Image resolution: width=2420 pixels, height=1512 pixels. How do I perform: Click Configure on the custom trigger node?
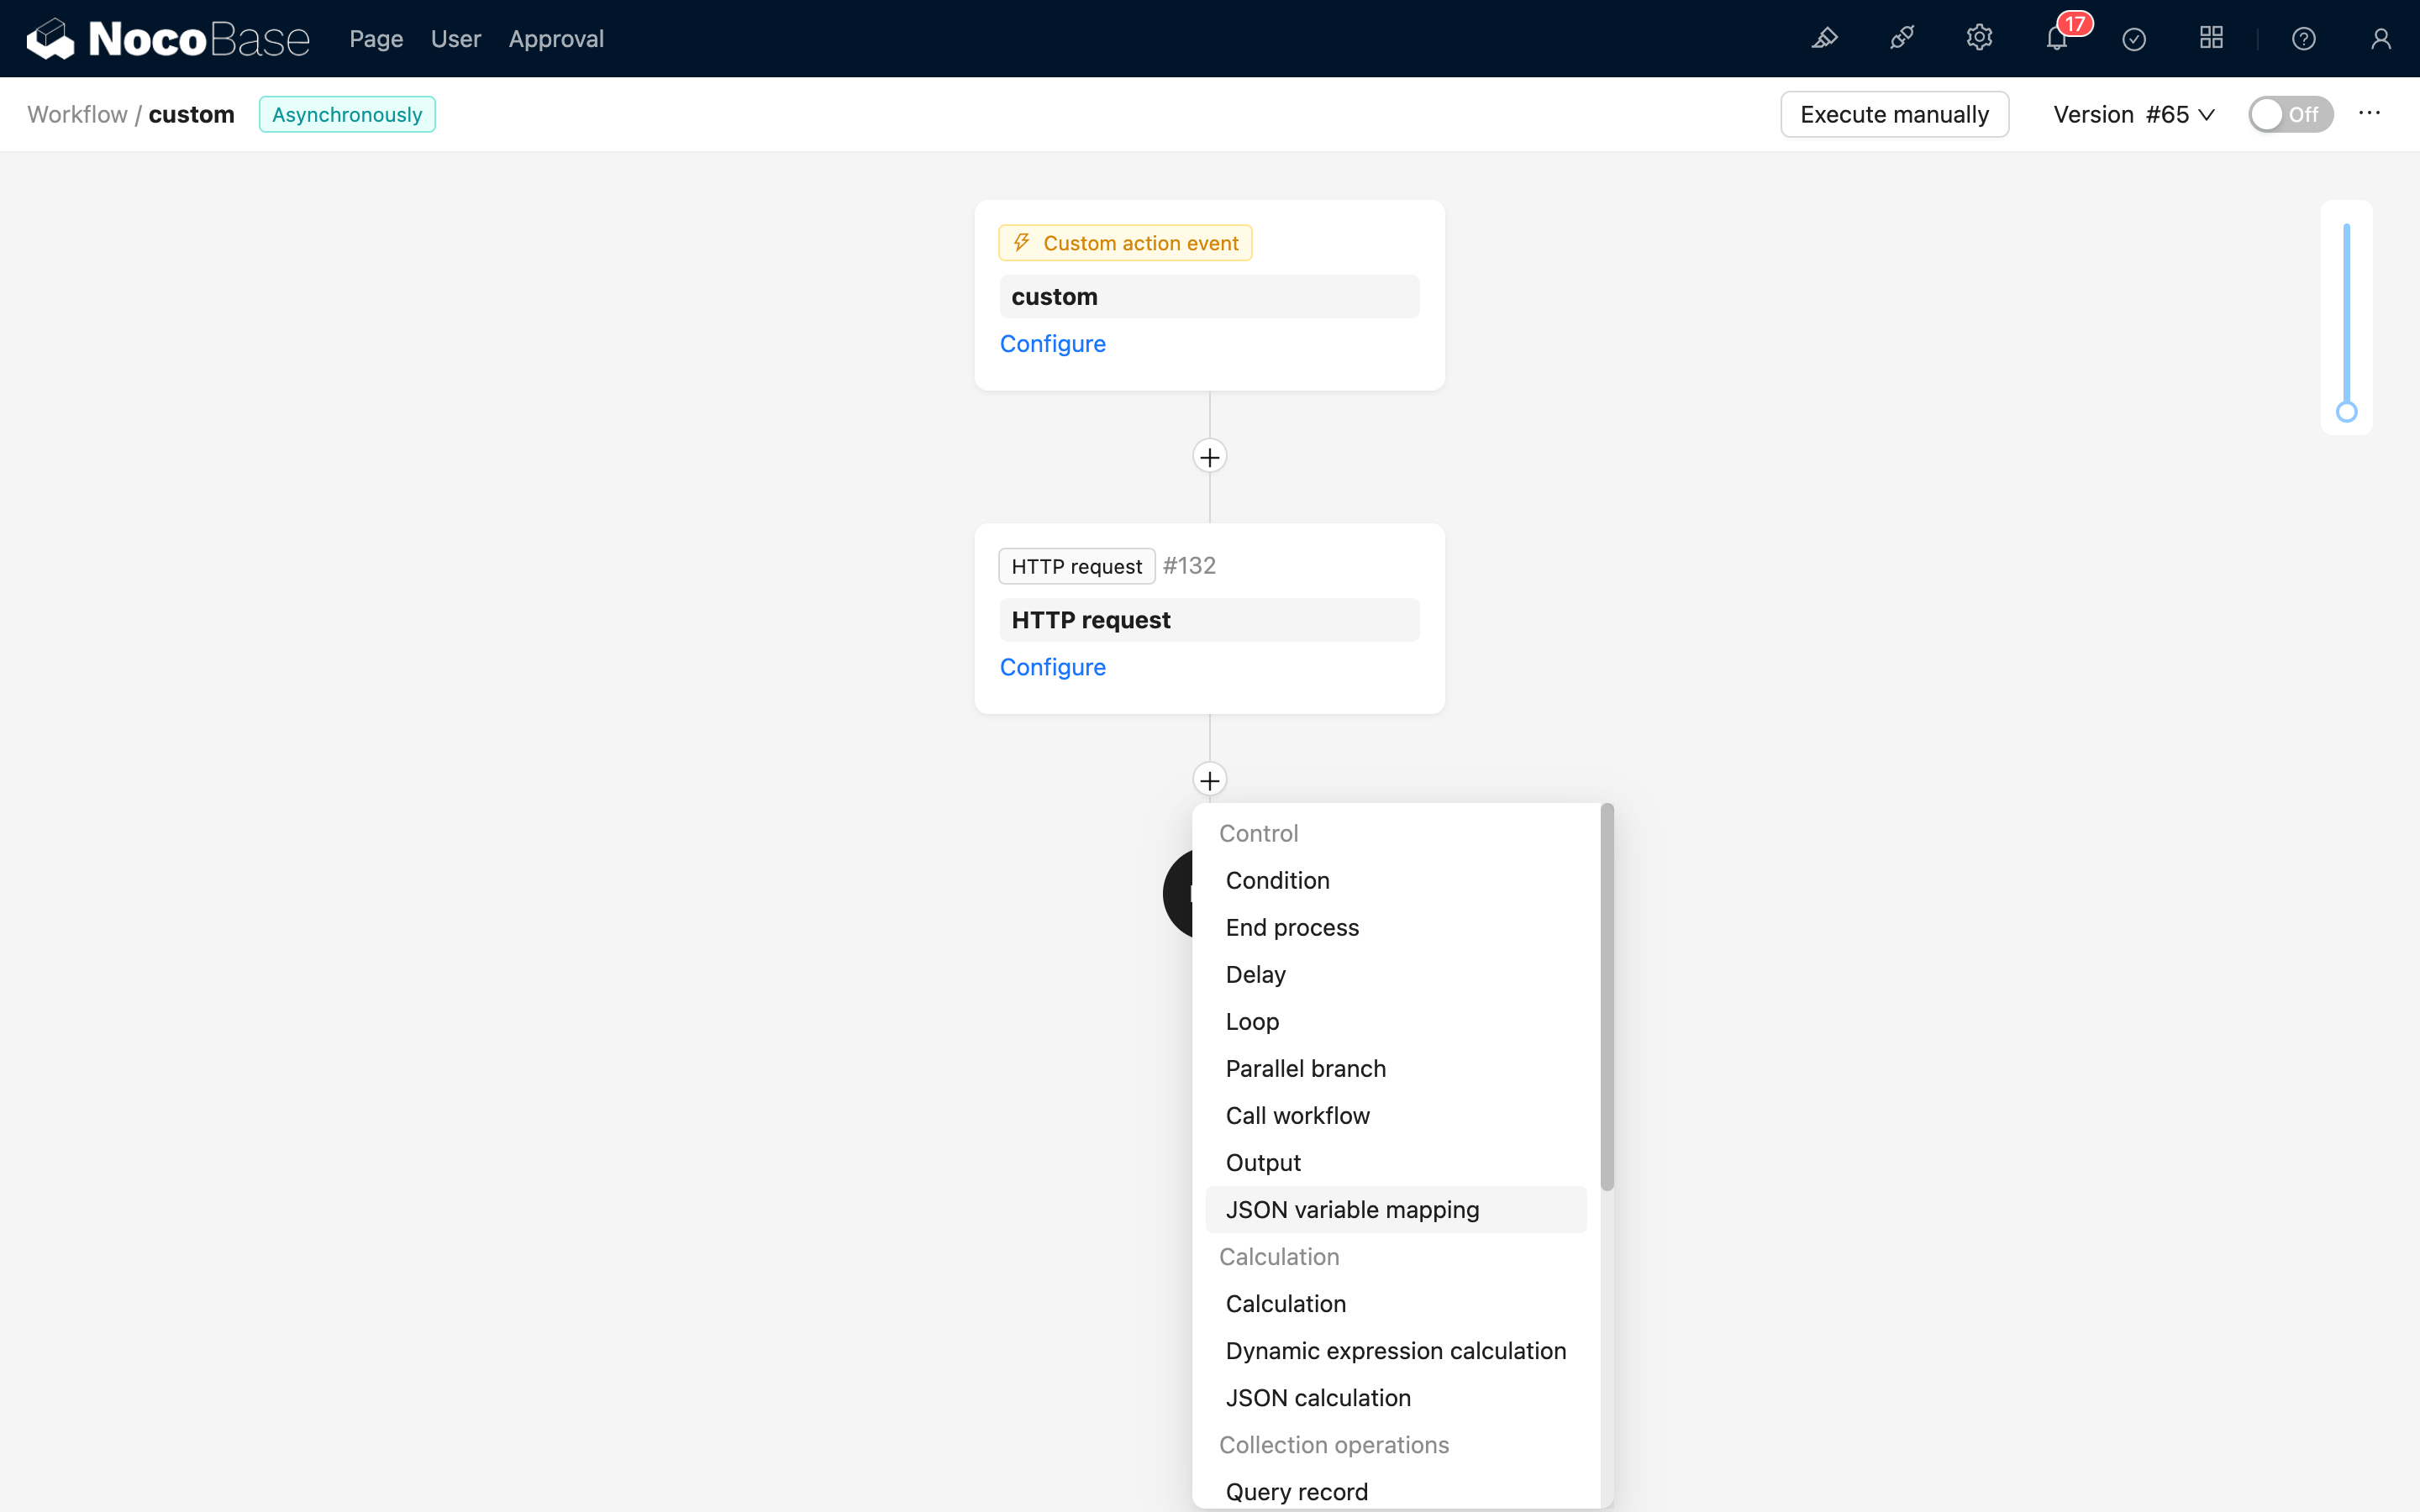(x=1053, y=344)
